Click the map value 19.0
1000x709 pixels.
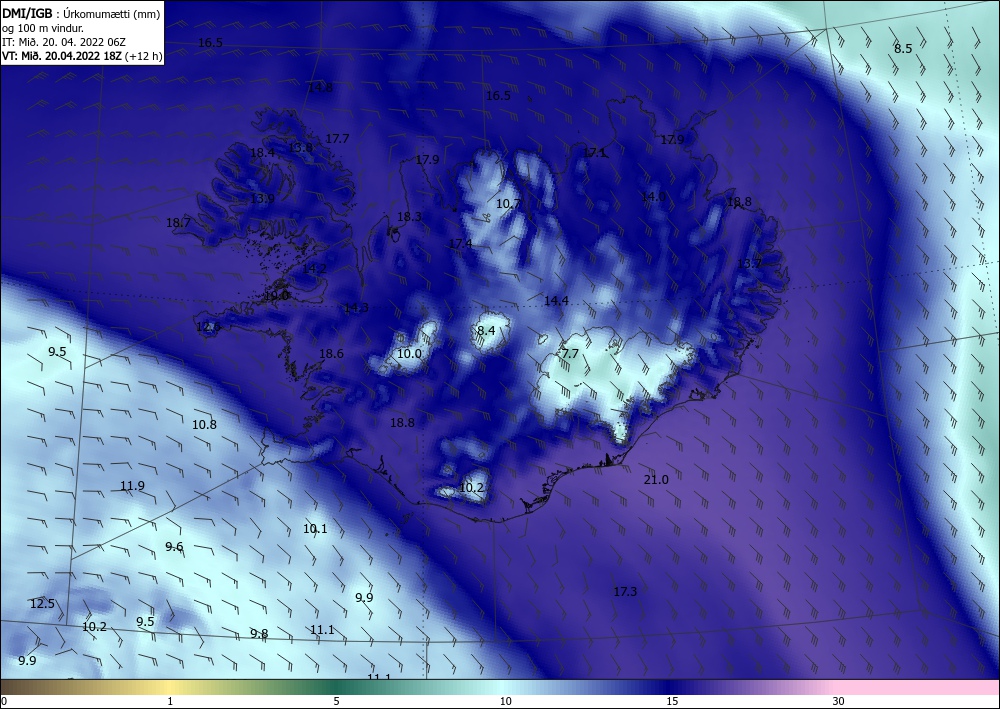276,296
